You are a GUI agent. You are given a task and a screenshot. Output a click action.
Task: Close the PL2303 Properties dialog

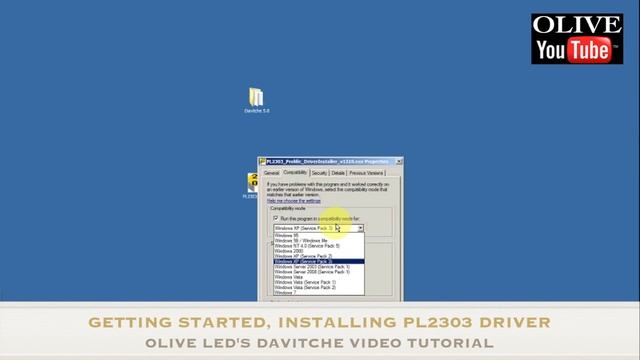tap(399, 162)
